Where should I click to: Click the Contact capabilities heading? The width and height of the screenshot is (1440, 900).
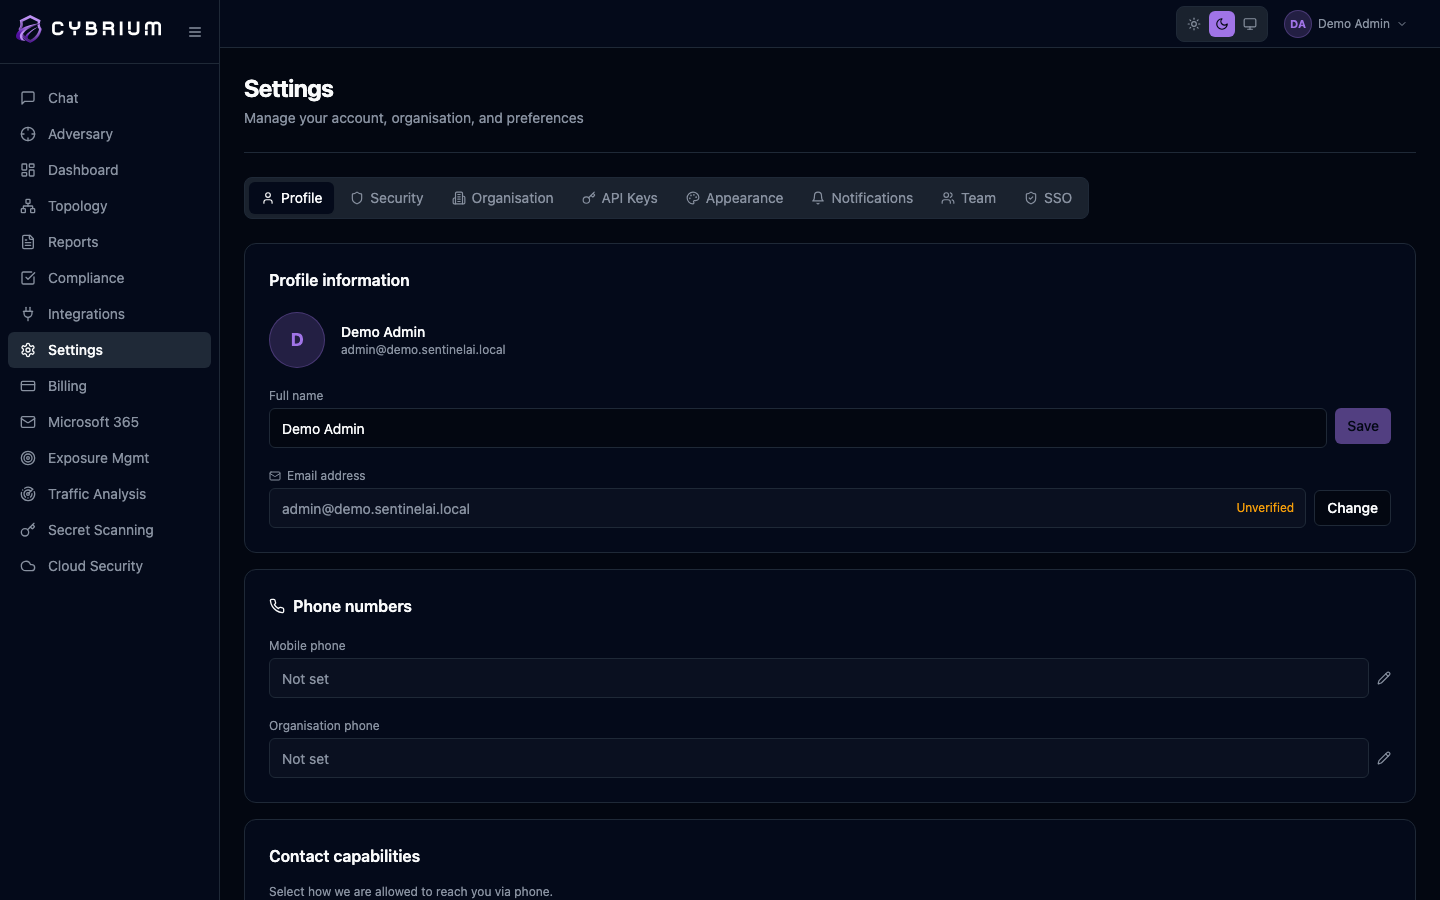pos(344,856)
